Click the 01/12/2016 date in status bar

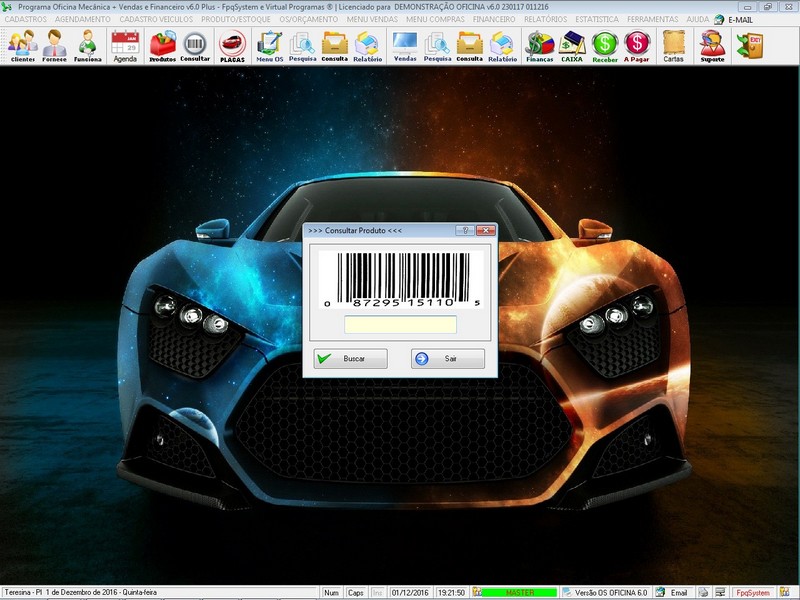pos(410,592)
